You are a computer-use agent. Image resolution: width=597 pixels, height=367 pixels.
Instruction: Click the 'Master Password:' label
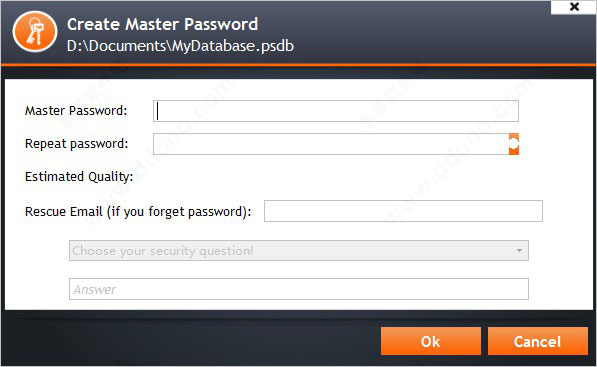pyautogui.click(x=76, y=111)
